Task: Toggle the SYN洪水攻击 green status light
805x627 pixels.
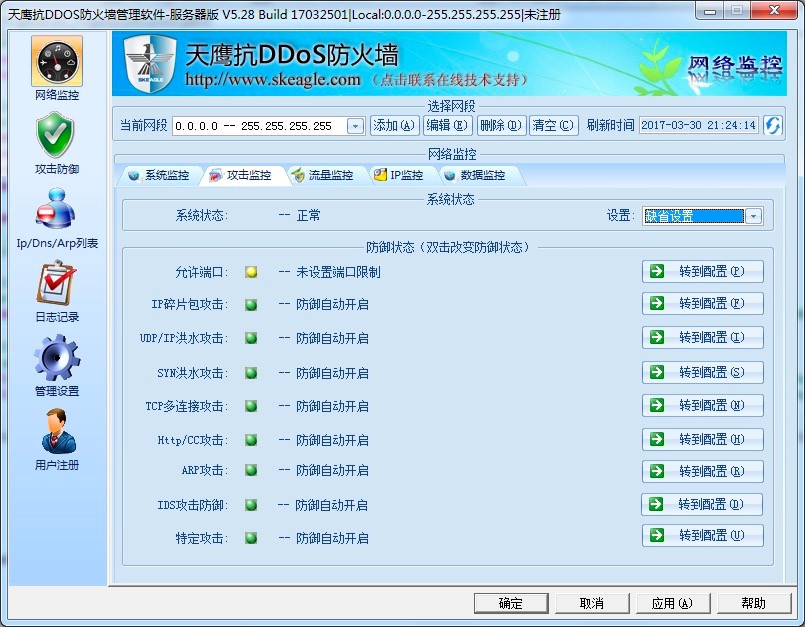Action: (251, 373)
